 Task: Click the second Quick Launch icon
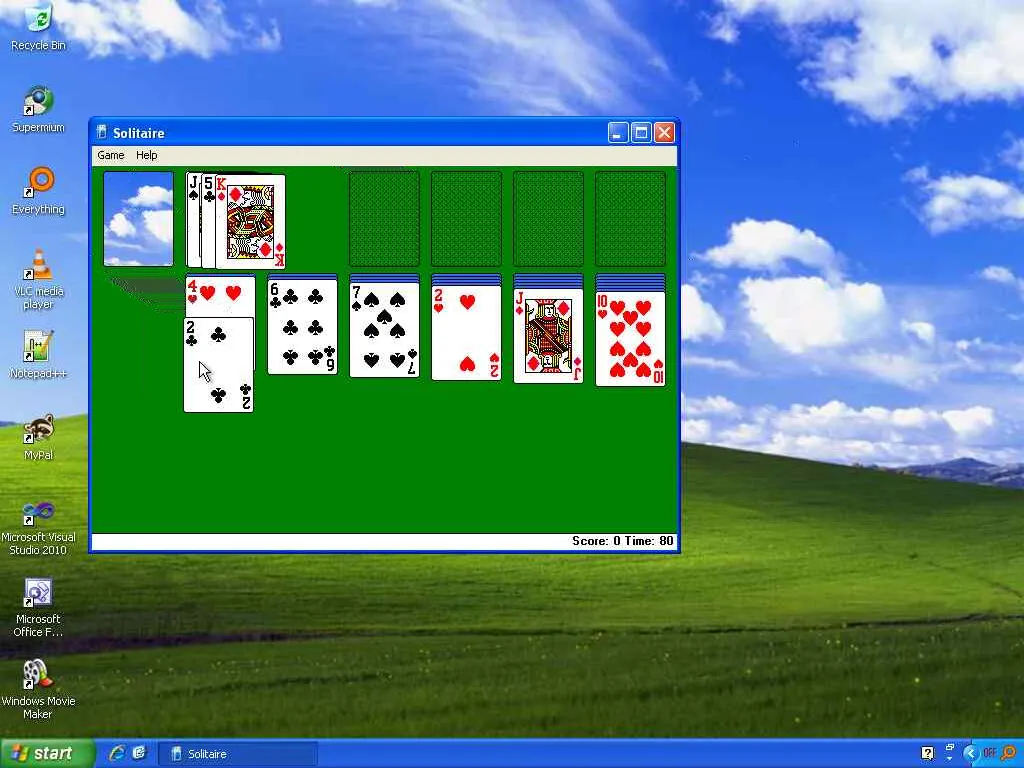(139, 754)
